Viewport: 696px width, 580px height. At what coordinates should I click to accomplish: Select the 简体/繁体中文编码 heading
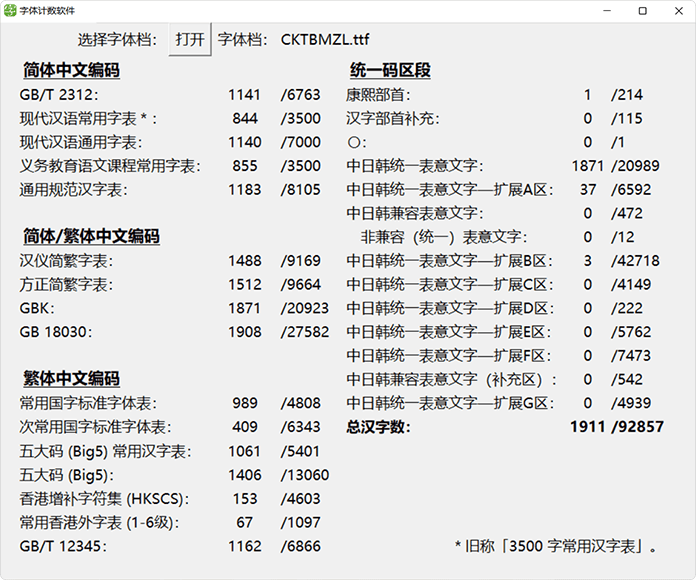91,237
